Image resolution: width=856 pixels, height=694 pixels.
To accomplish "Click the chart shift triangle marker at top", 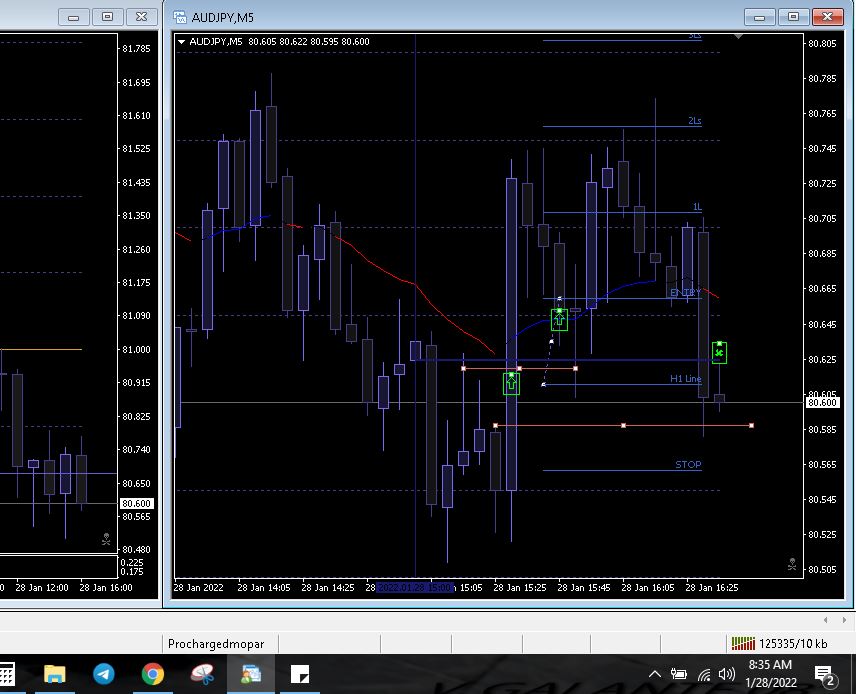I will [x=739, y=36].
